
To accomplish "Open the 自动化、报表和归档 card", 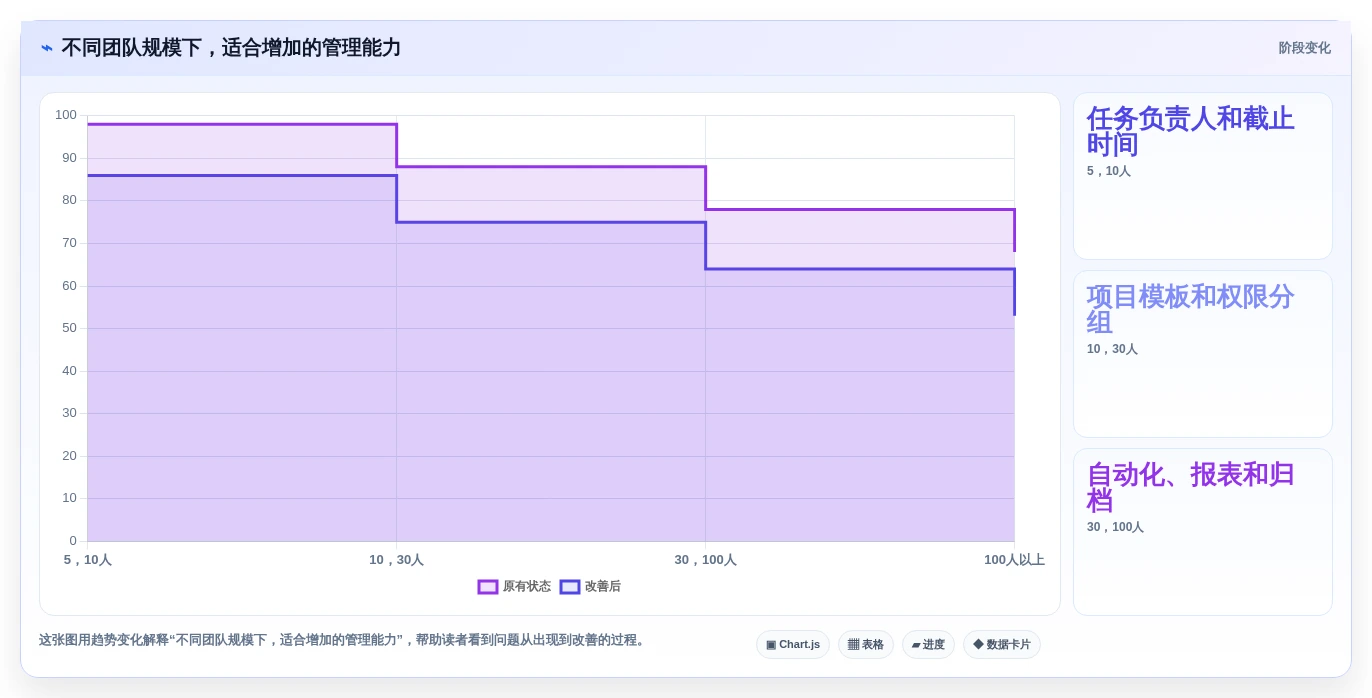I will pyautogui.click(x=1203, y=532).
